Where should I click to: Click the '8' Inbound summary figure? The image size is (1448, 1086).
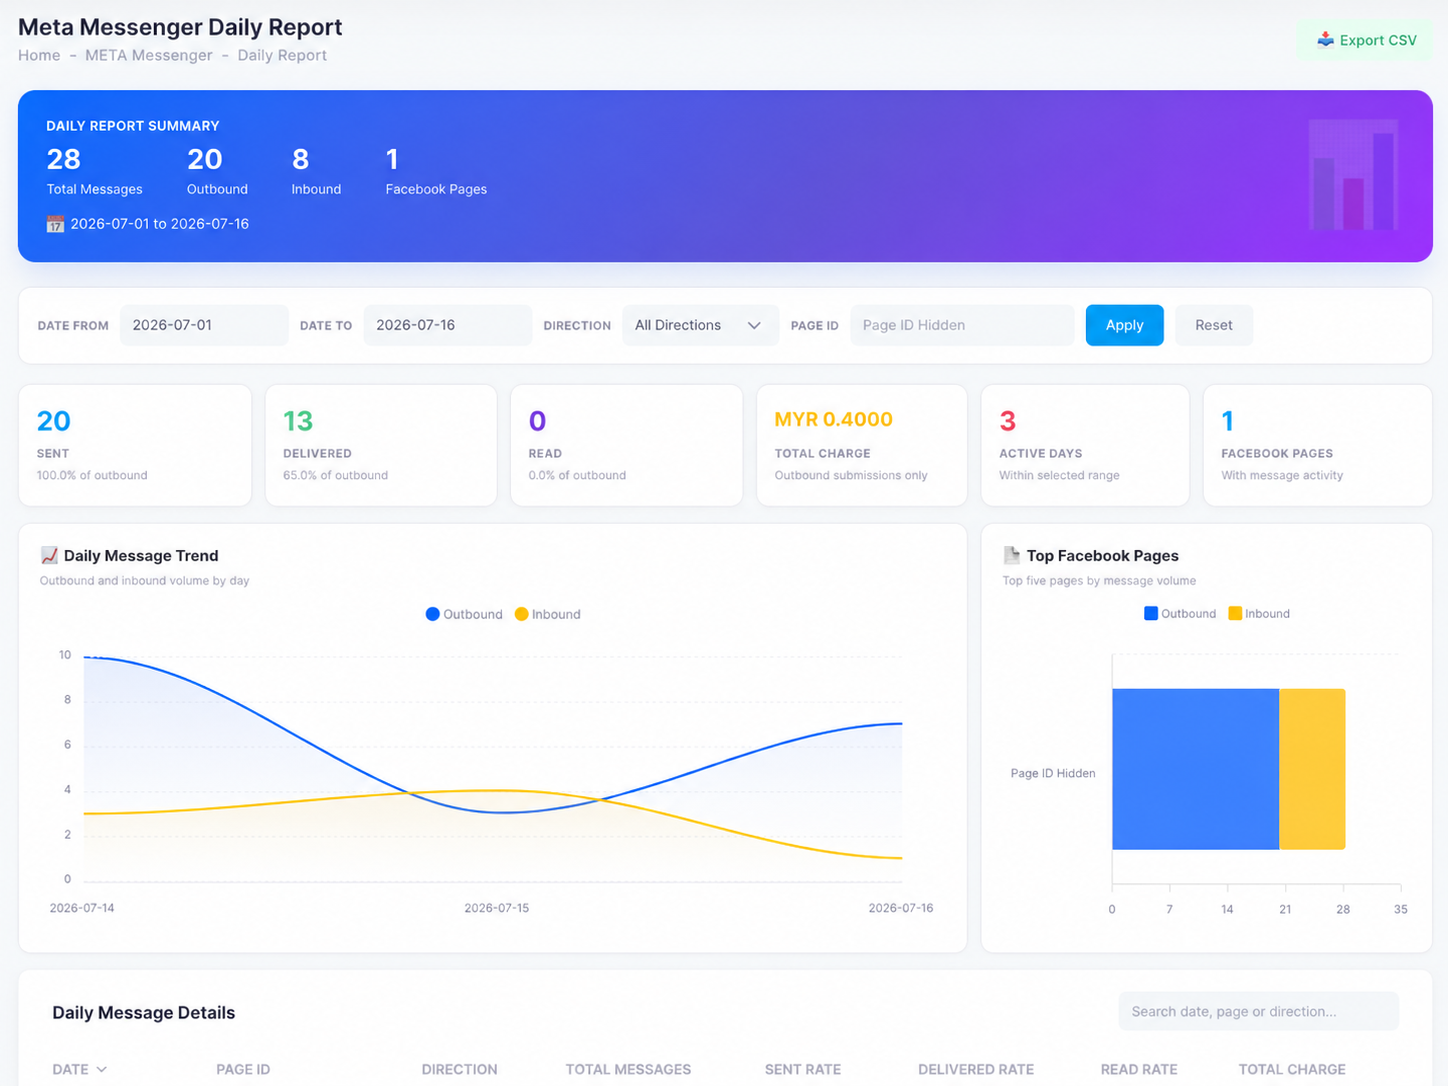coord(300,159)
